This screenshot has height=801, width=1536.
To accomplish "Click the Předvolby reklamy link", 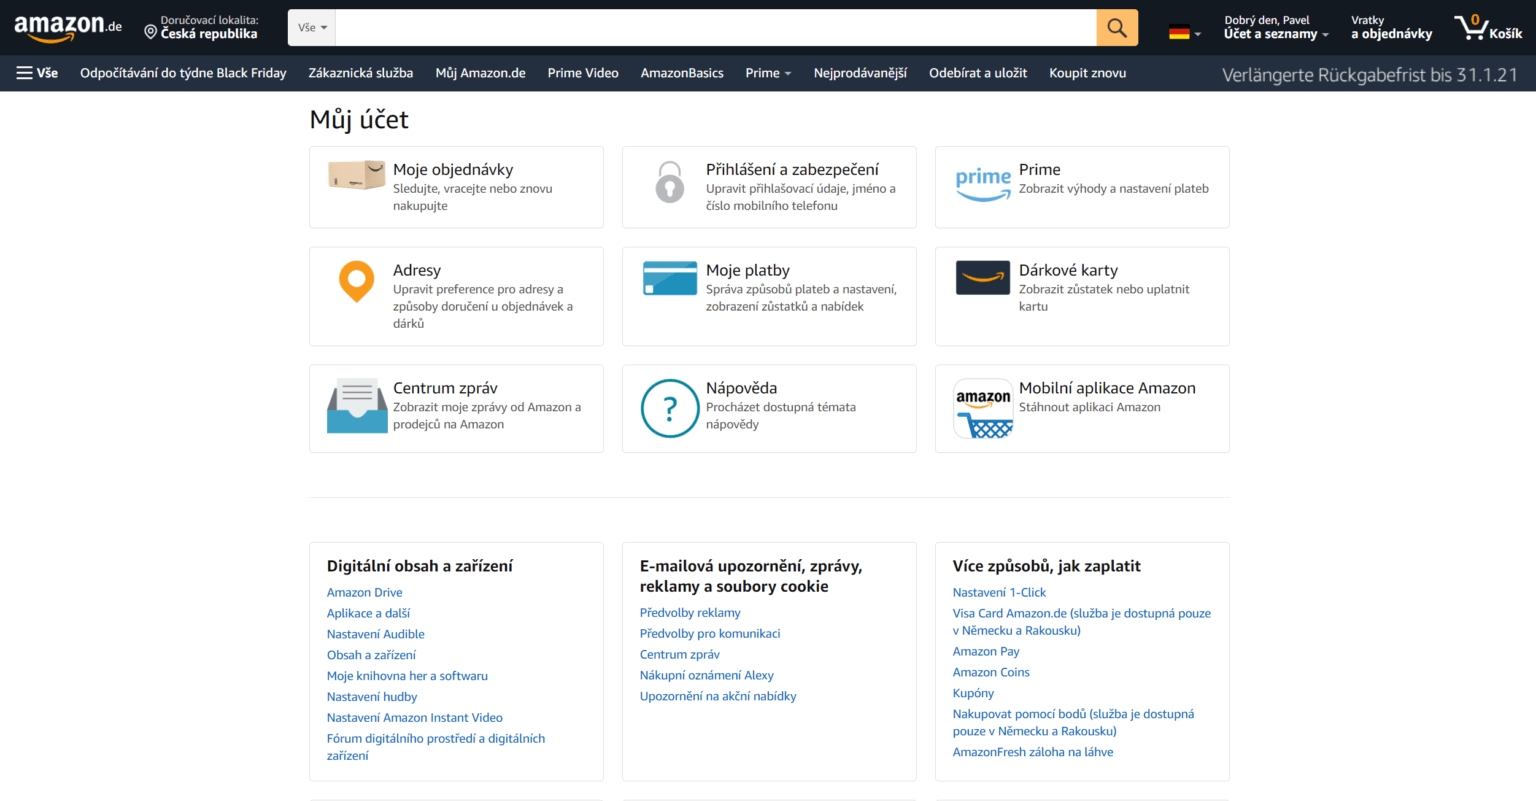I will (x=690, y=612).
